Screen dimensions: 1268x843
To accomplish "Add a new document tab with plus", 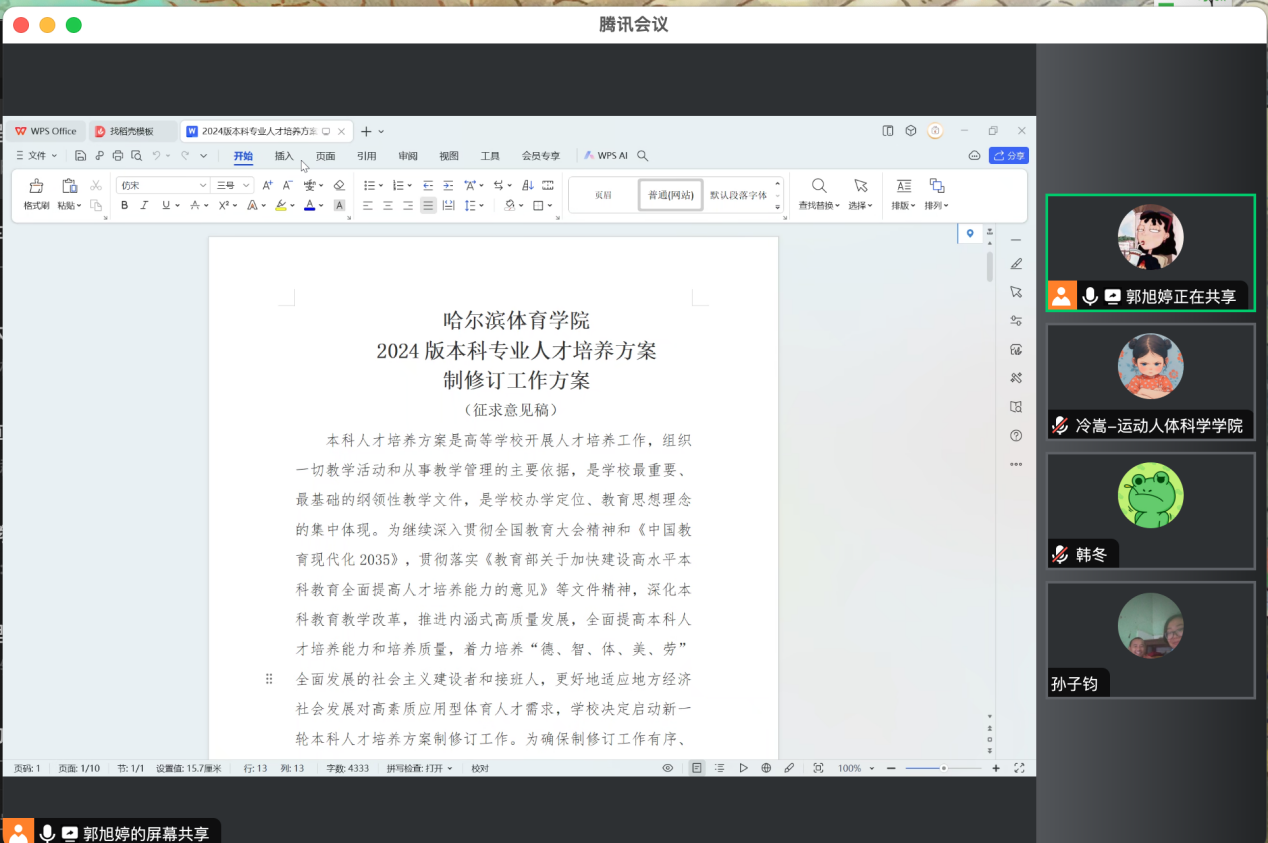I will pyautogui.click(x=366, y=131).
